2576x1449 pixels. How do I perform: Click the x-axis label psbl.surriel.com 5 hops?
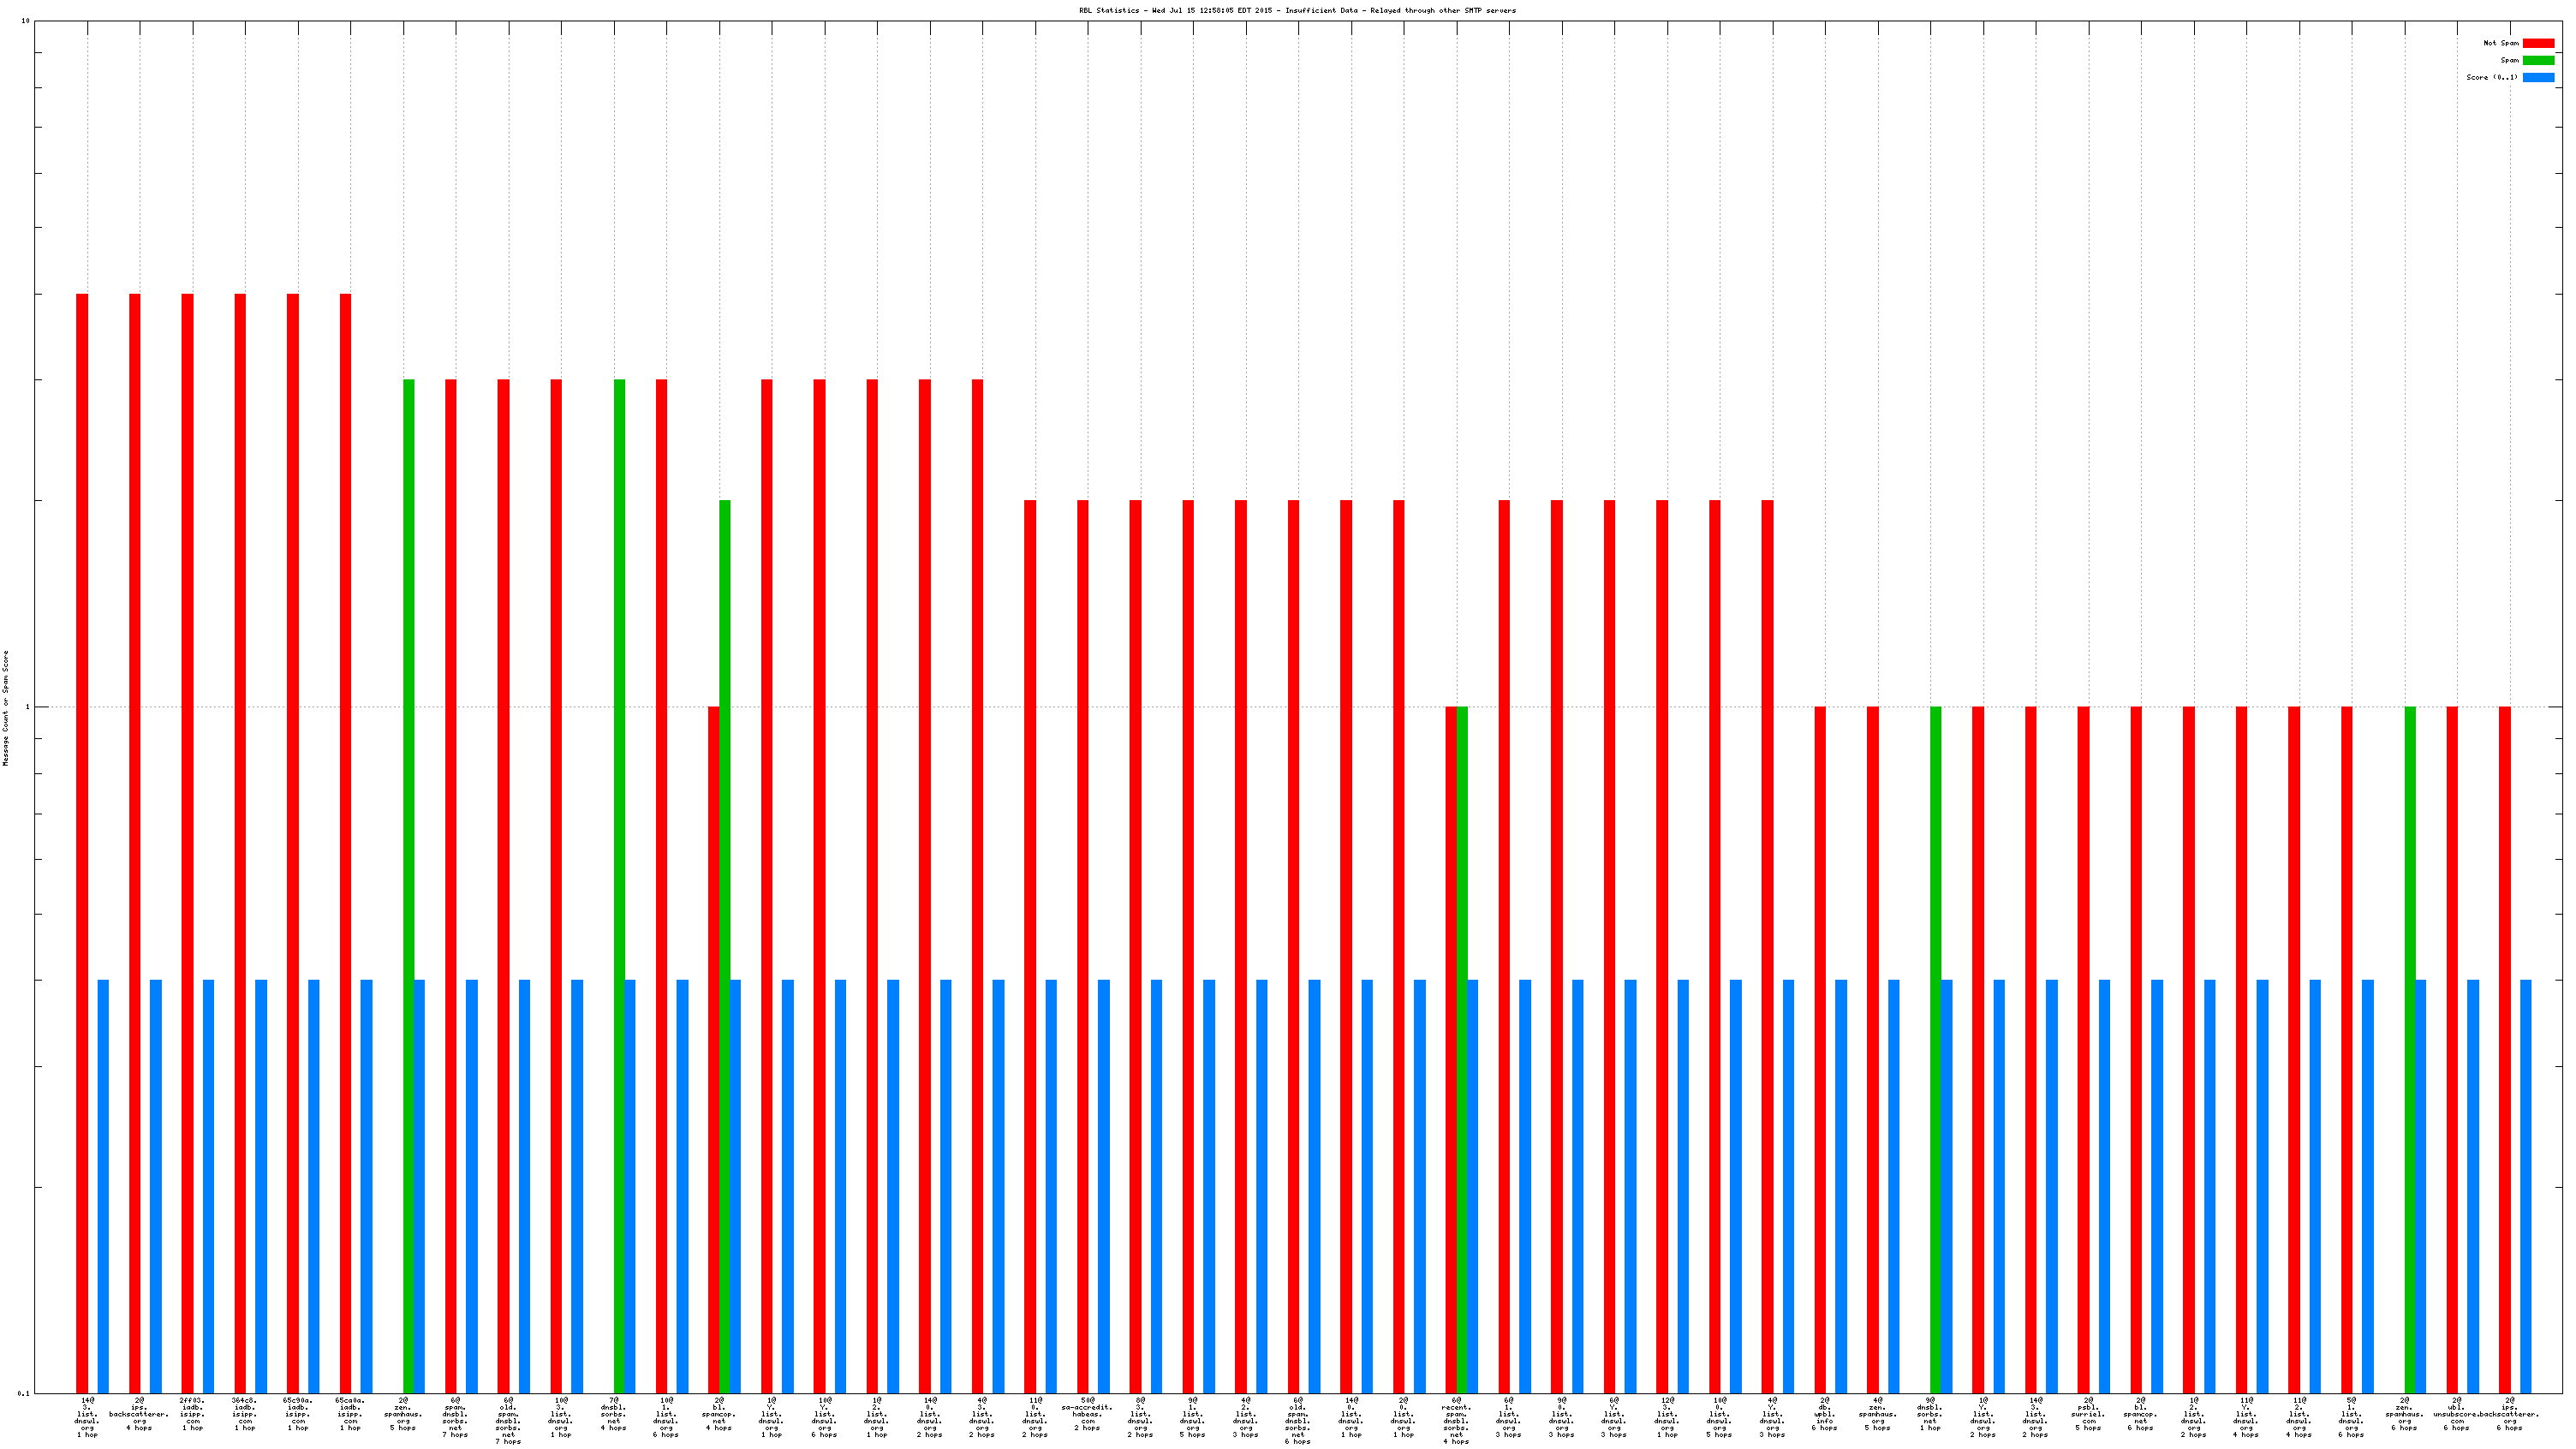pos(2088,1413)
